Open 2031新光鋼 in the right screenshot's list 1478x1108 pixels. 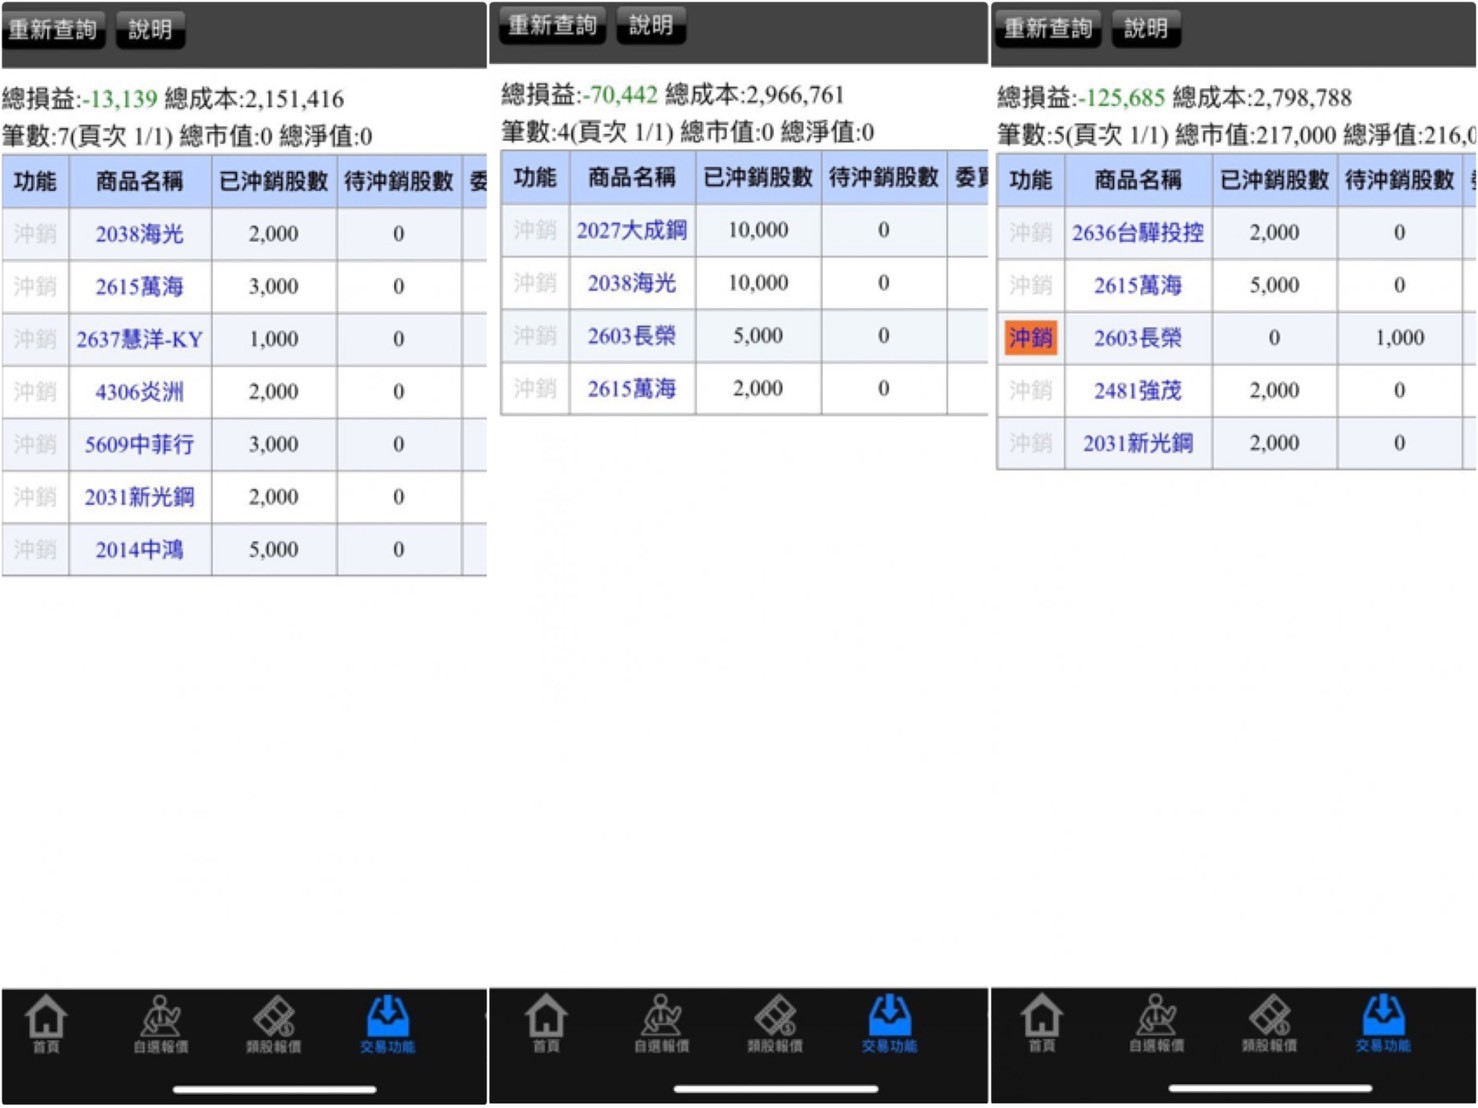click(1138, 443)
